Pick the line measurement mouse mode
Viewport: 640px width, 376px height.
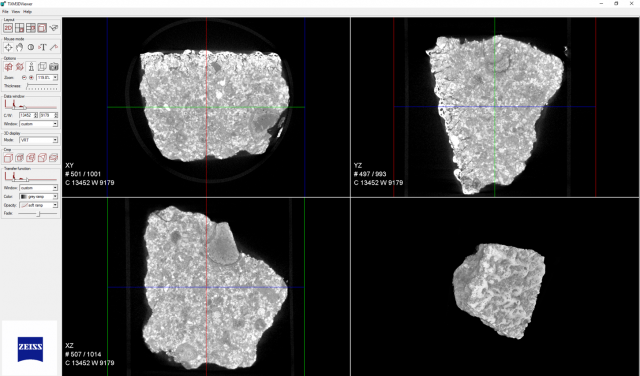click(53, 47)
